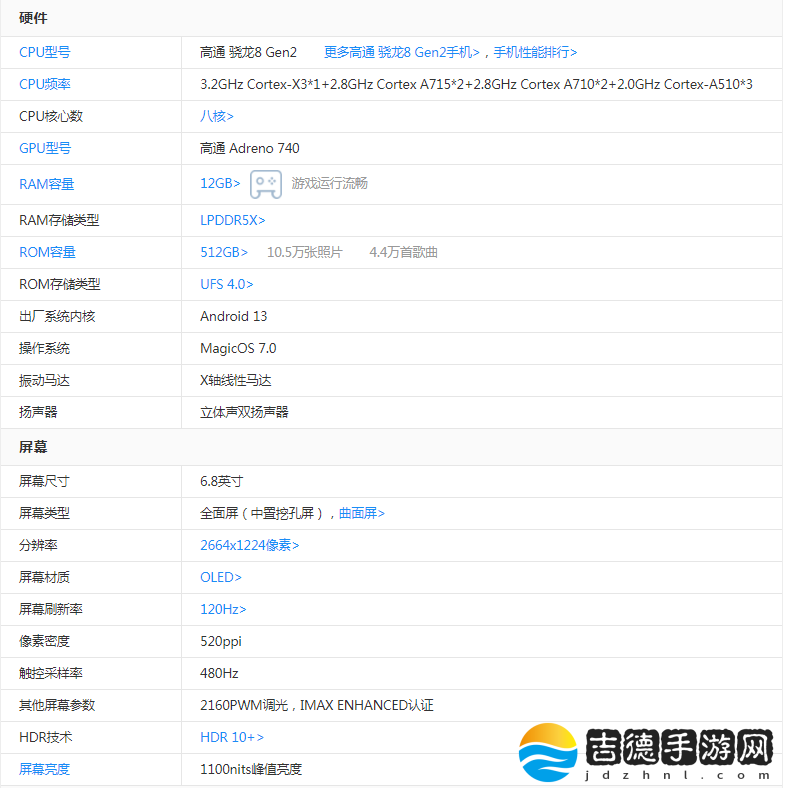
Task: Click the 八核 link
Action: click(217, 116)
